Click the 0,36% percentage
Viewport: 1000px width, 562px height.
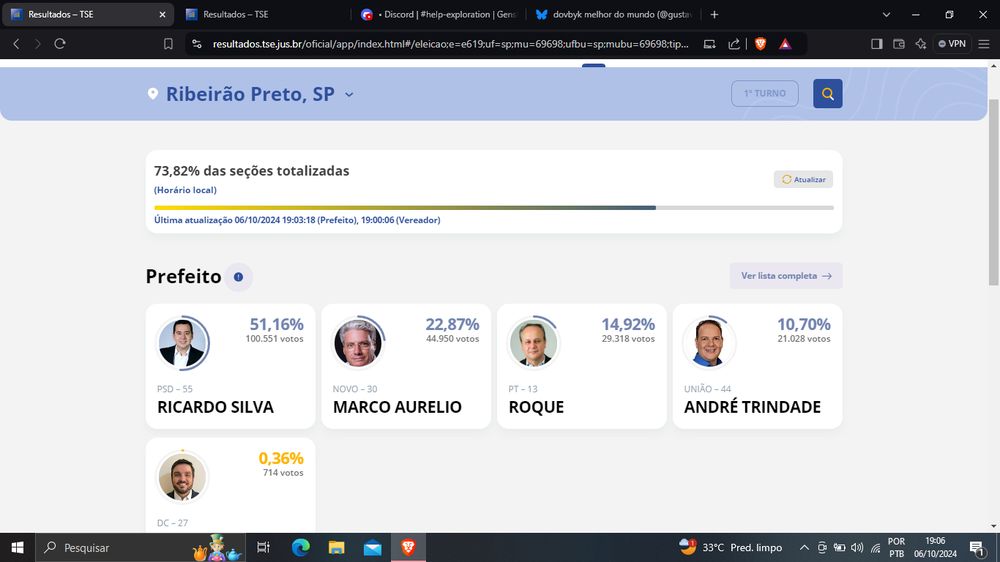click(281, 458)
